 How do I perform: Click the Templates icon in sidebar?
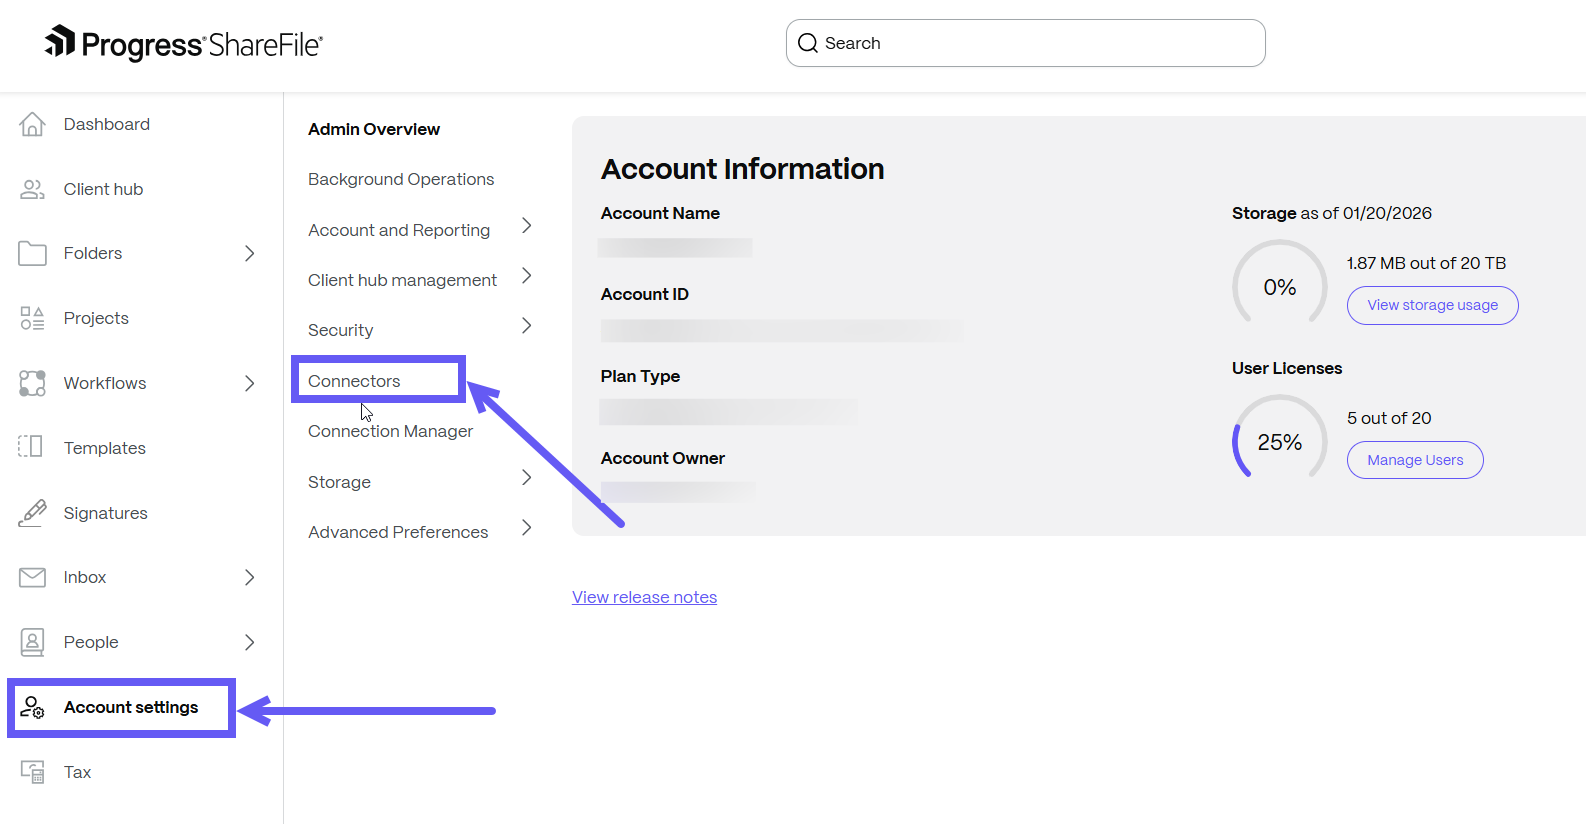[32, 447]
